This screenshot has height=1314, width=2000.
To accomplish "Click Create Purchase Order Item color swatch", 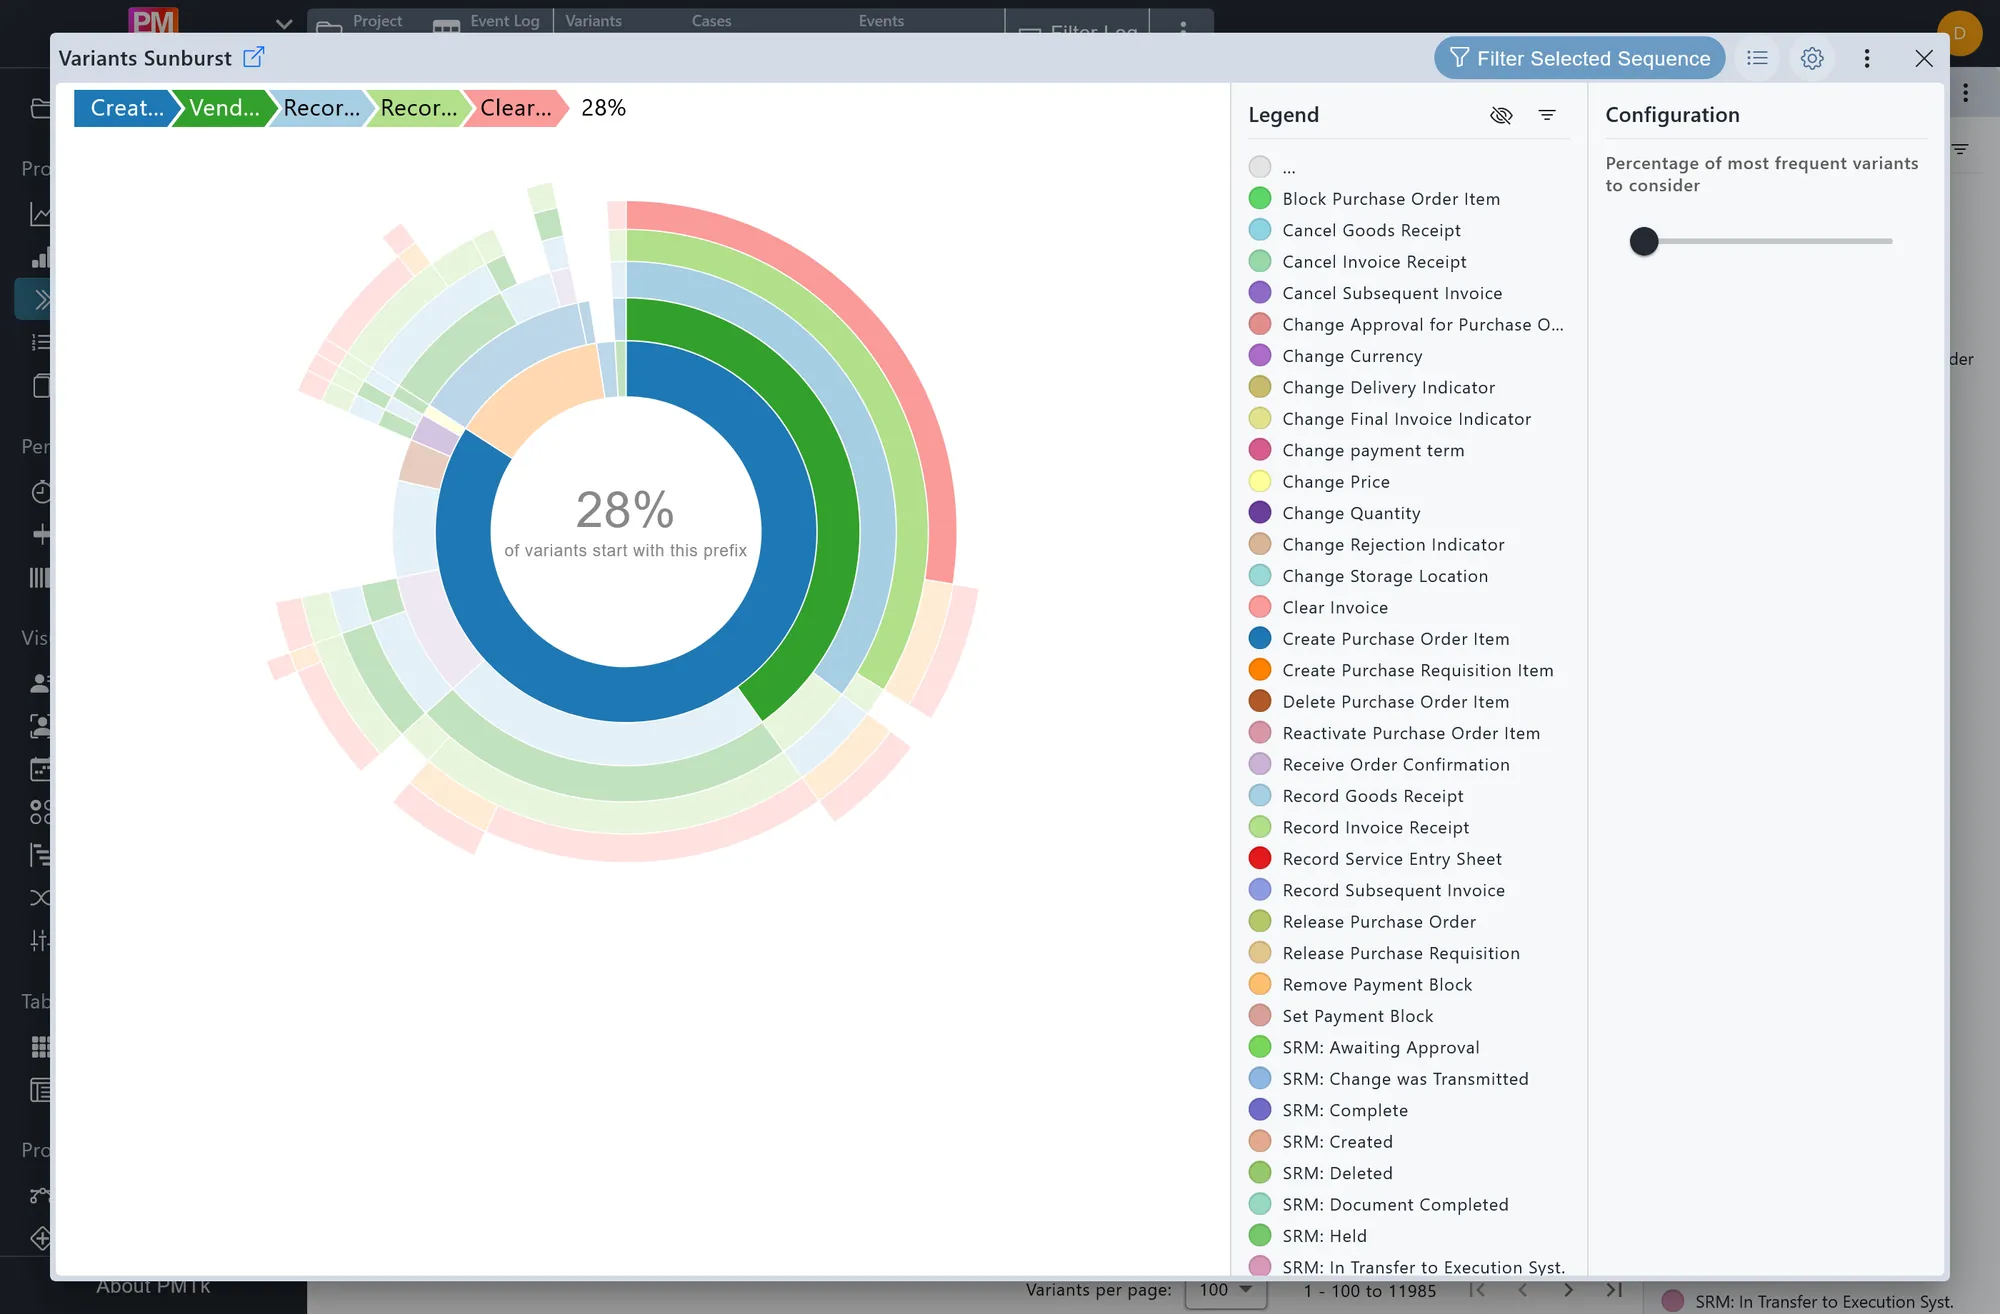I will (x=1260, y=638).
